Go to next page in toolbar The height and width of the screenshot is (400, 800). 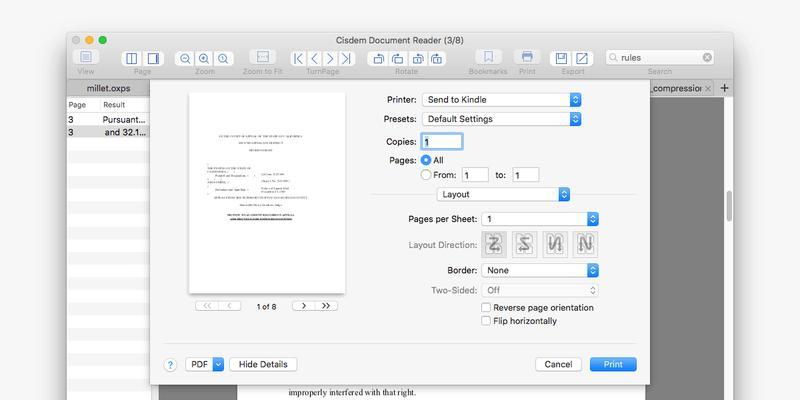coord(330,58)
